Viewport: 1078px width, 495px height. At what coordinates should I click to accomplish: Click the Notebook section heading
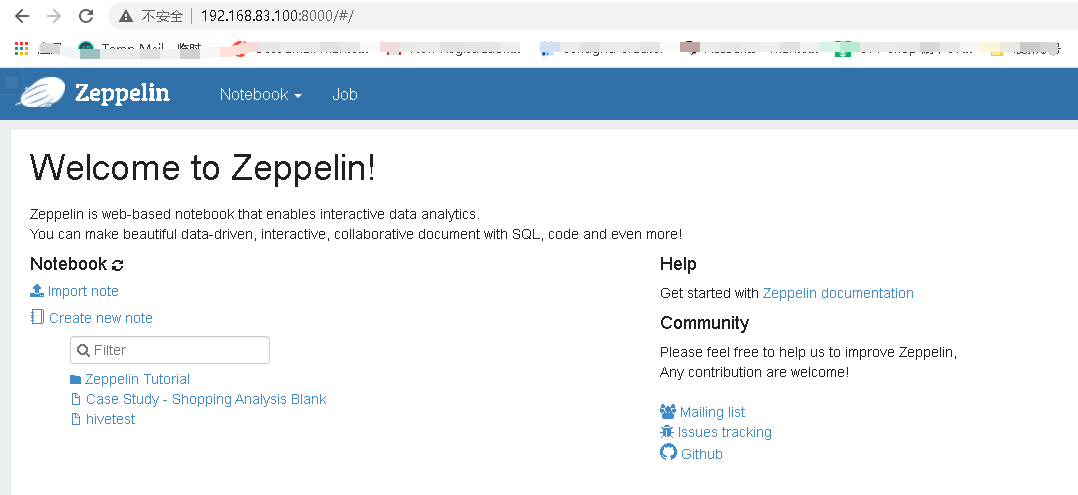69,264
